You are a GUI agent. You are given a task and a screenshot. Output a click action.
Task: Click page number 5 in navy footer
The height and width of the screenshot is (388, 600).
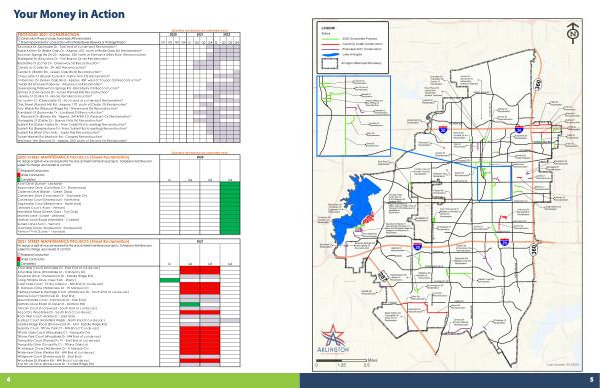click(x=592, y=380)
